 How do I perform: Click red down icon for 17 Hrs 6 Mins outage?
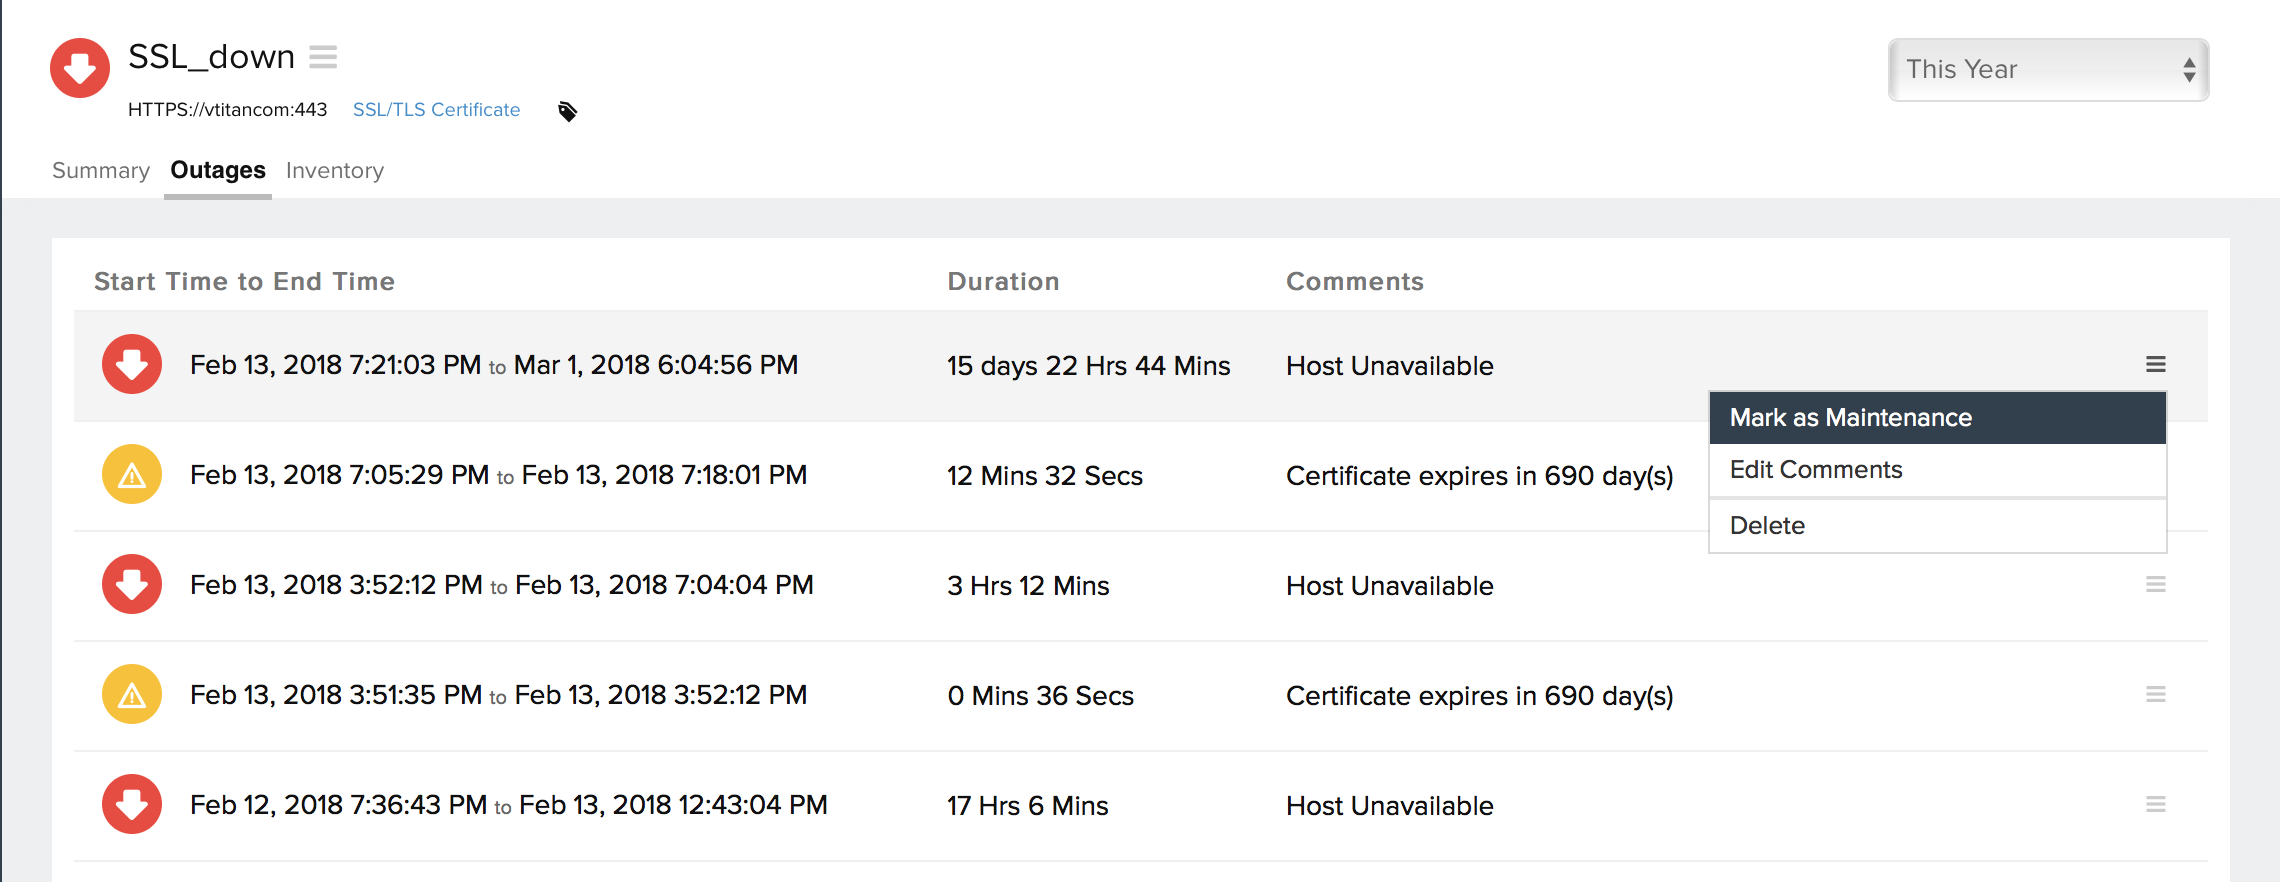click(x=132, y=805)
